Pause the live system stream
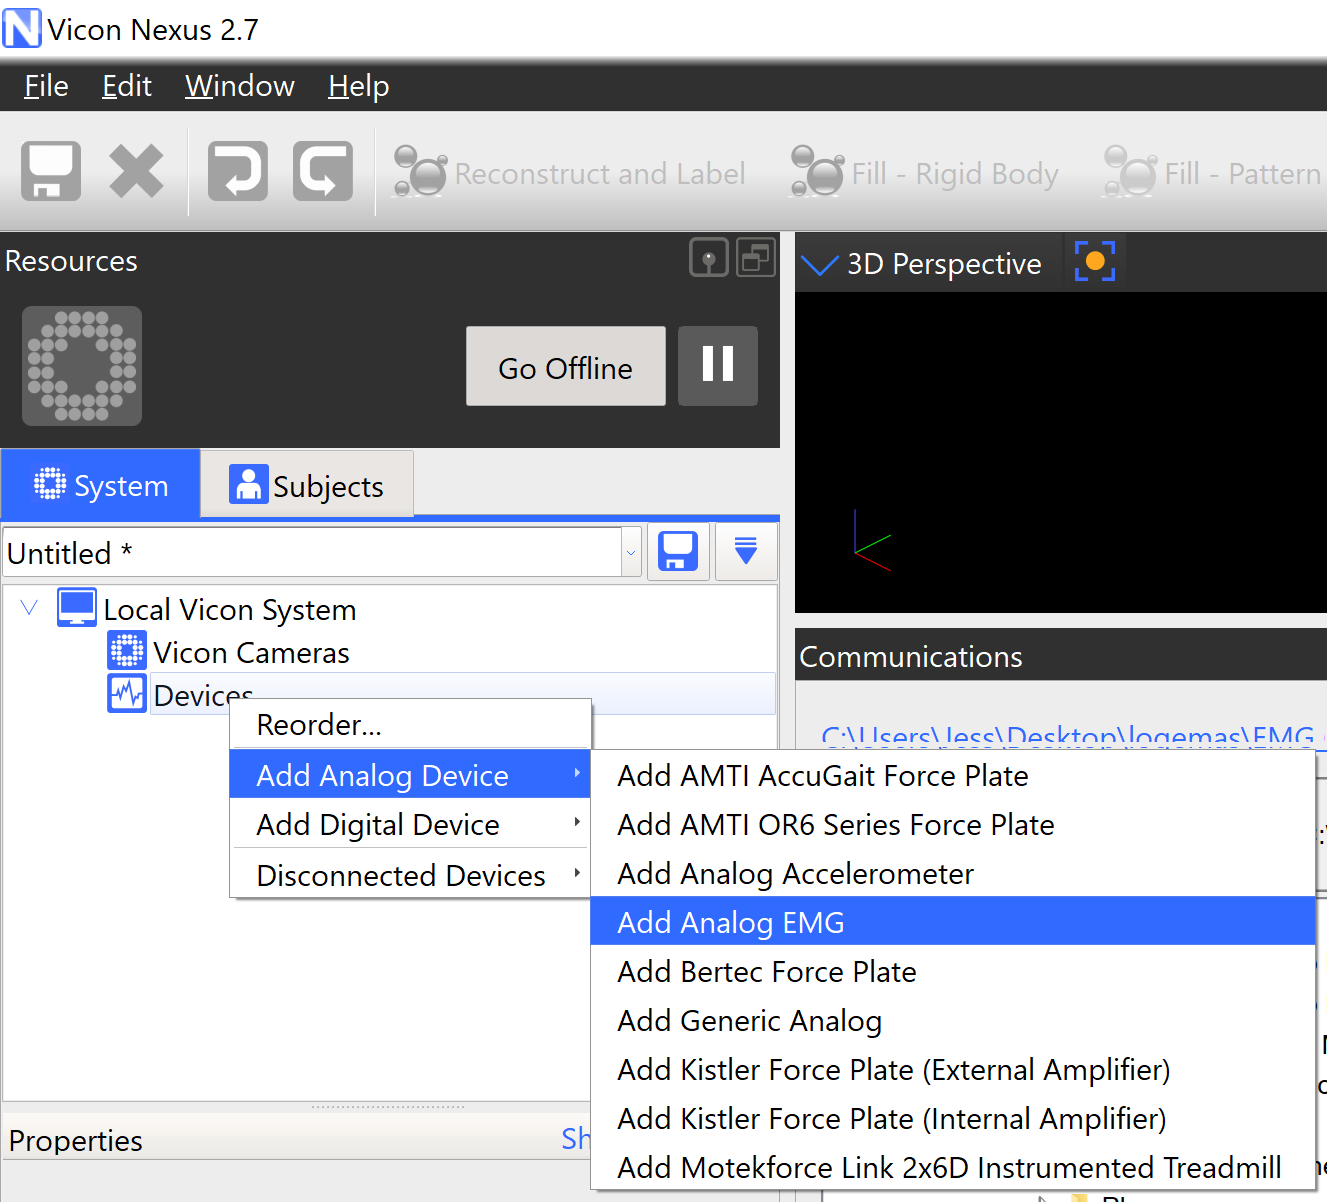 pos(718,366)
